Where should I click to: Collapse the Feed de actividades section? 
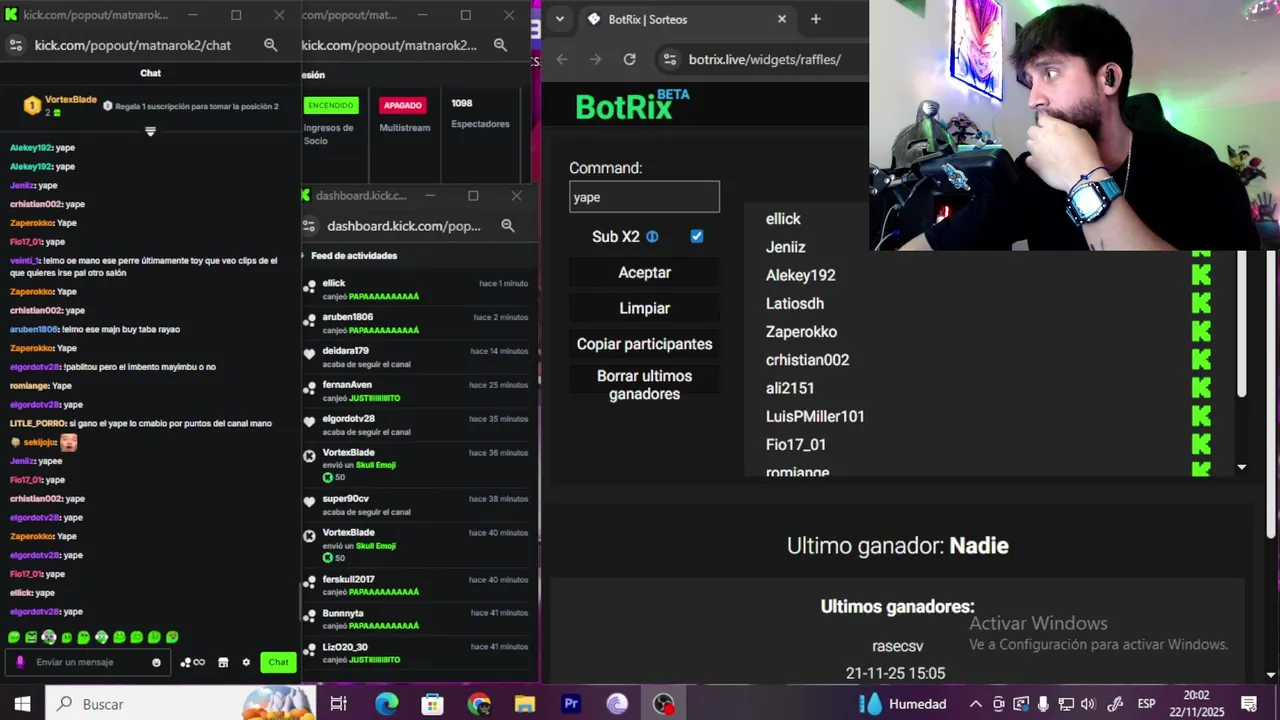[x=304, y=256]
